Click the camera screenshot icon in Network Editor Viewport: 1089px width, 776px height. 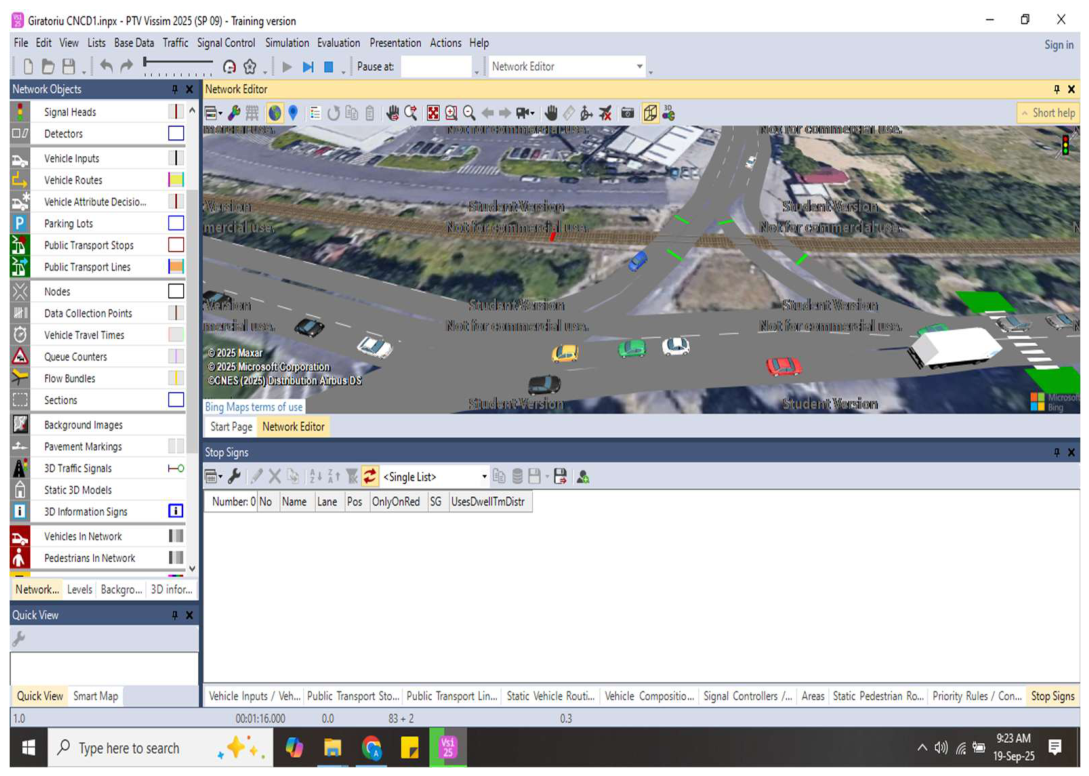[628, 113]
